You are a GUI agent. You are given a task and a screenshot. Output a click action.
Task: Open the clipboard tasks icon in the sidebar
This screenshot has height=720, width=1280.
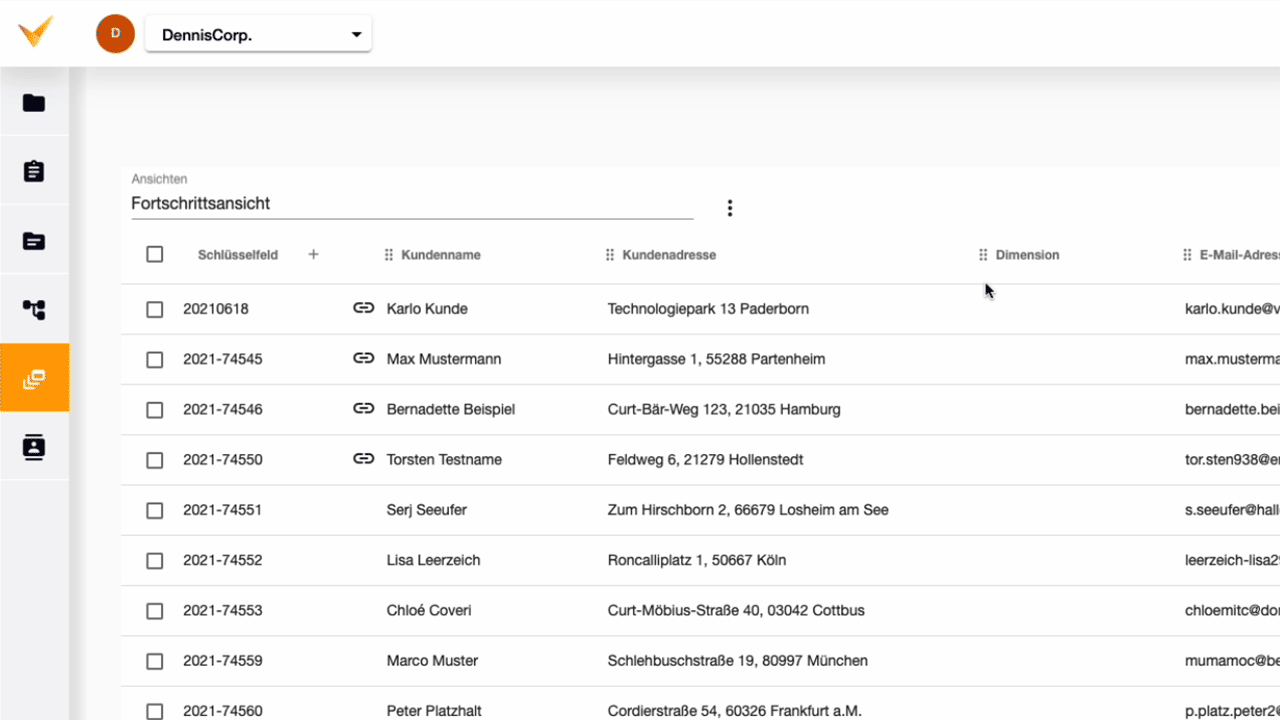tap(34, 171)
